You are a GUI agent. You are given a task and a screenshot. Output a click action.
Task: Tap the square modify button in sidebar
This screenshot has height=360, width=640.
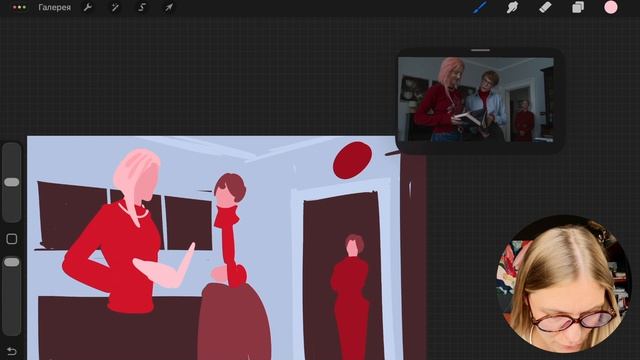pos(12,239)
